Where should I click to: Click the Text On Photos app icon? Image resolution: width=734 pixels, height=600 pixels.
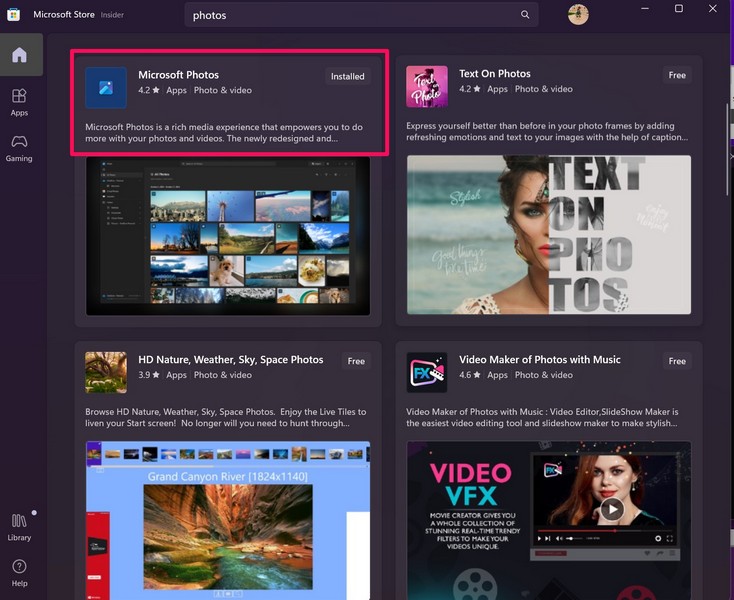coord(427,87)
